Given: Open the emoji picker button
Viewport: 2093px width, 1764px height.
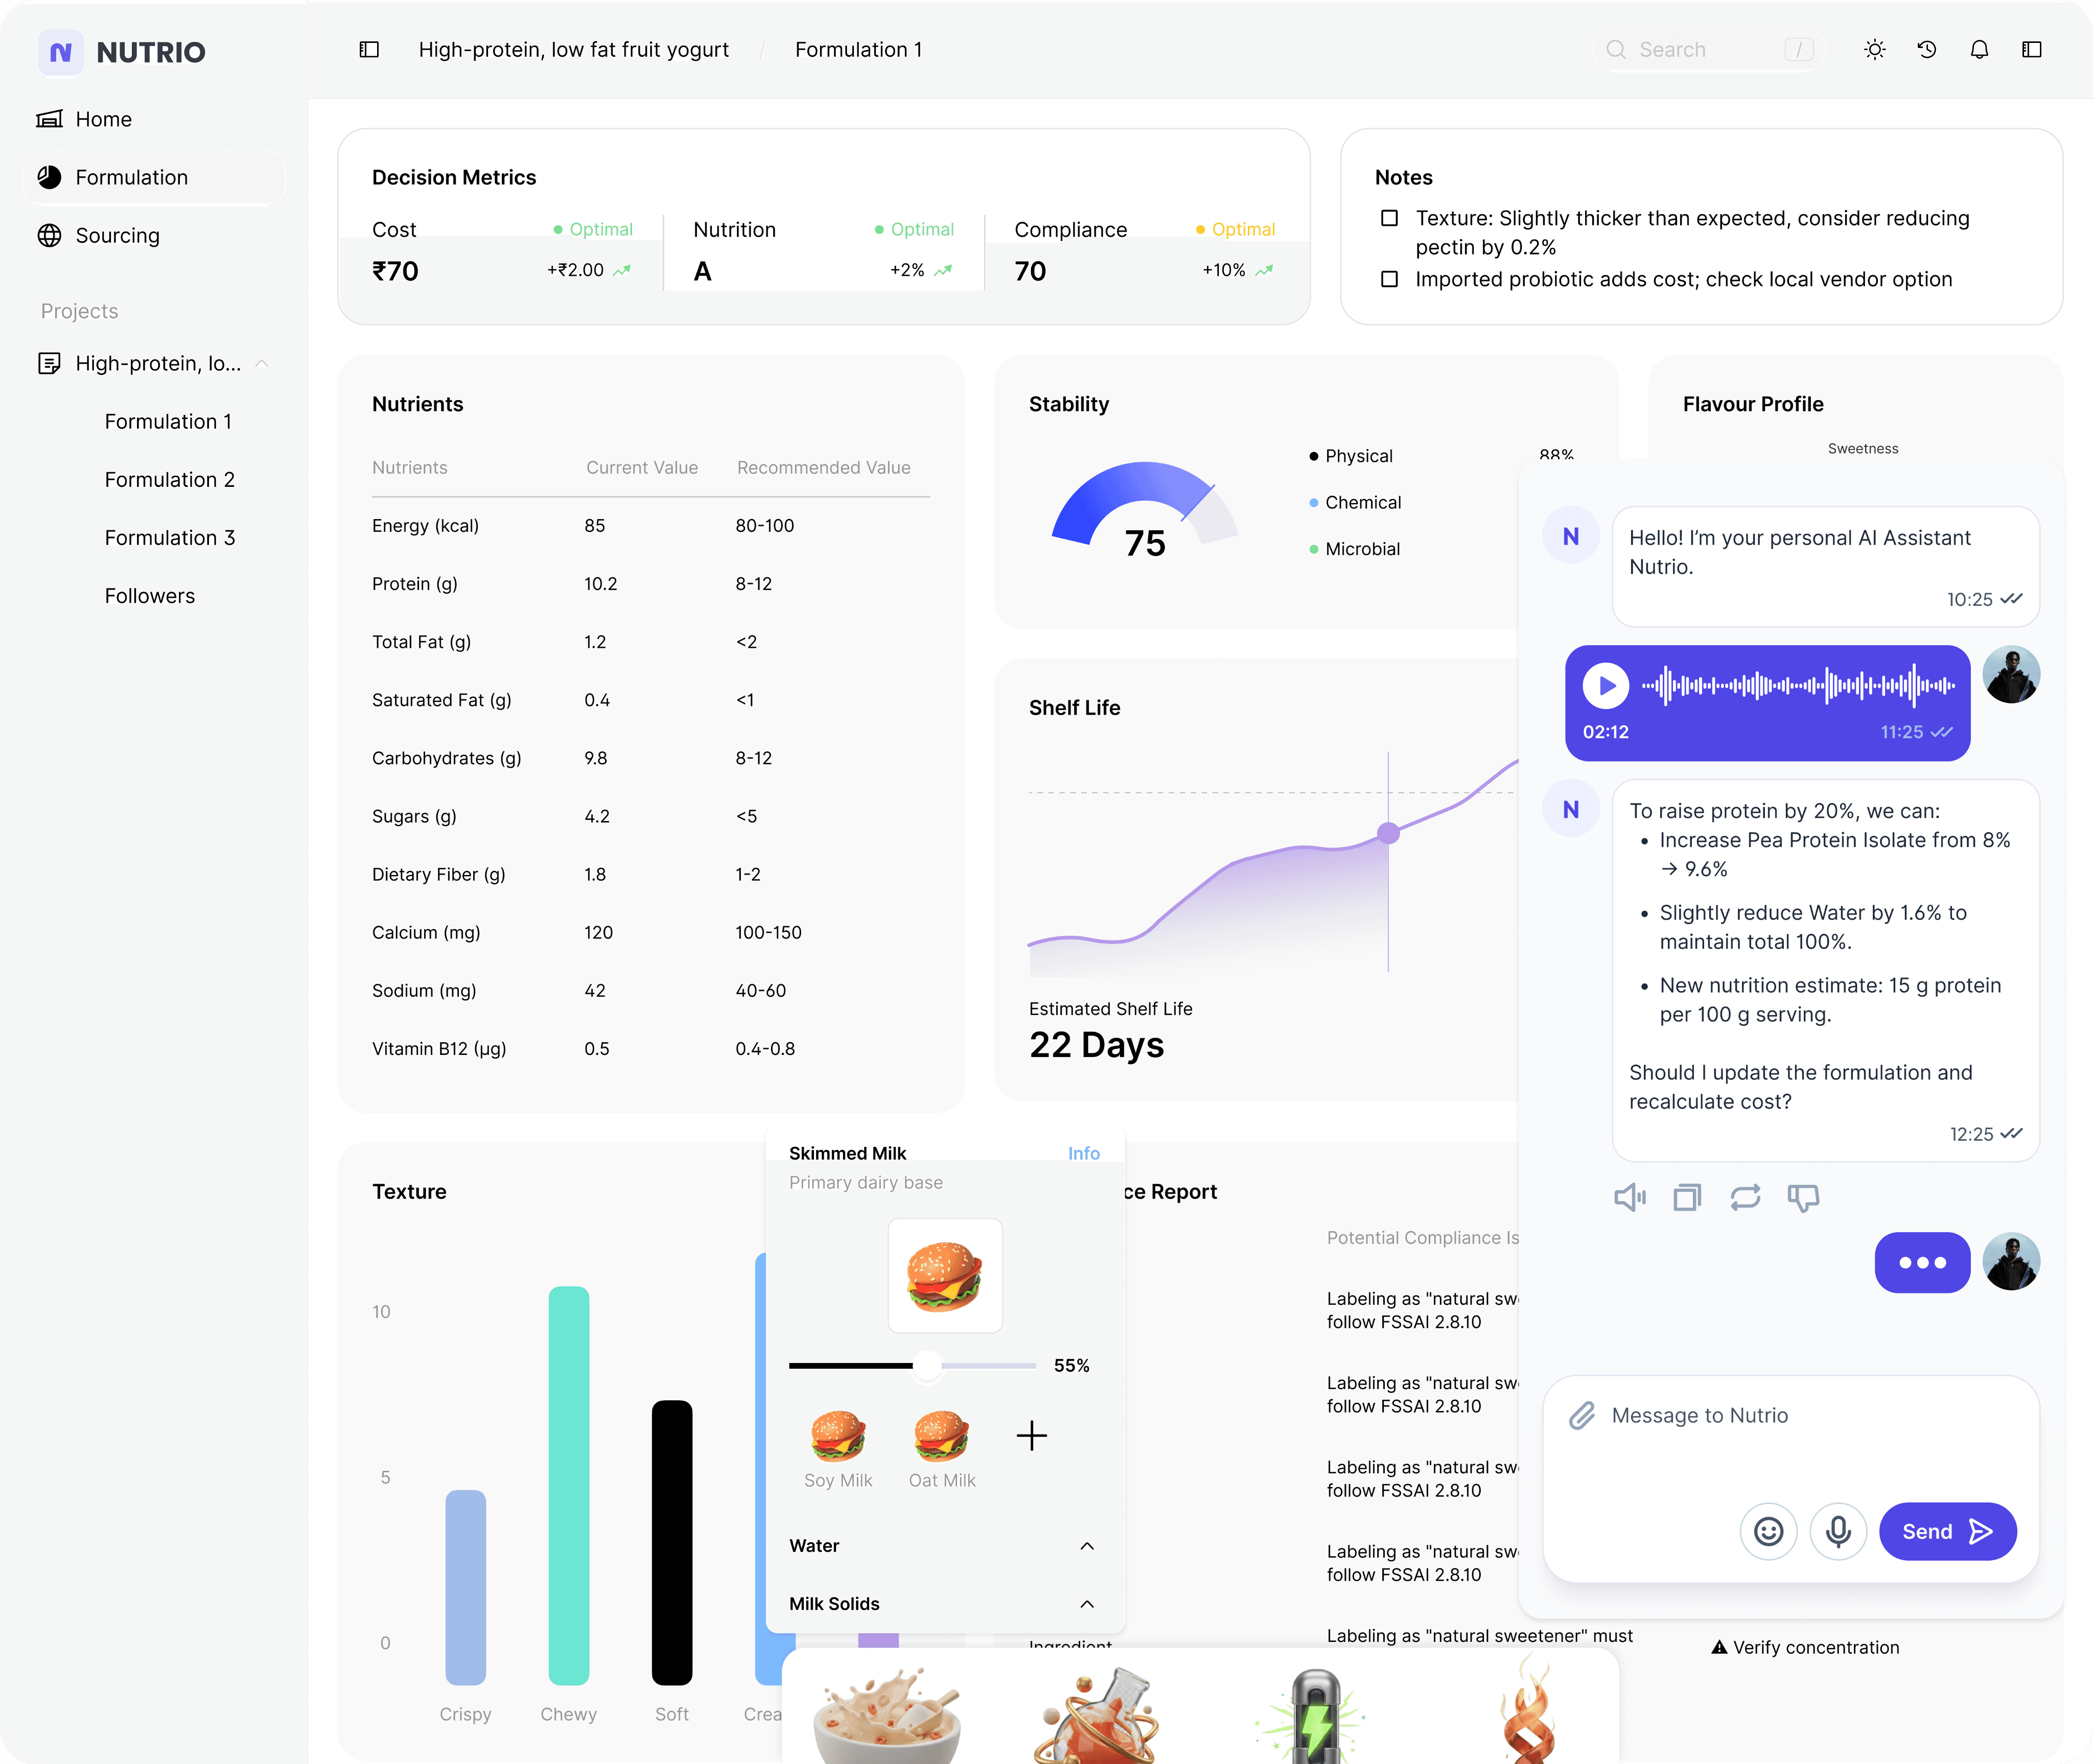Looking at the screenshot, I should 1768,1531.
